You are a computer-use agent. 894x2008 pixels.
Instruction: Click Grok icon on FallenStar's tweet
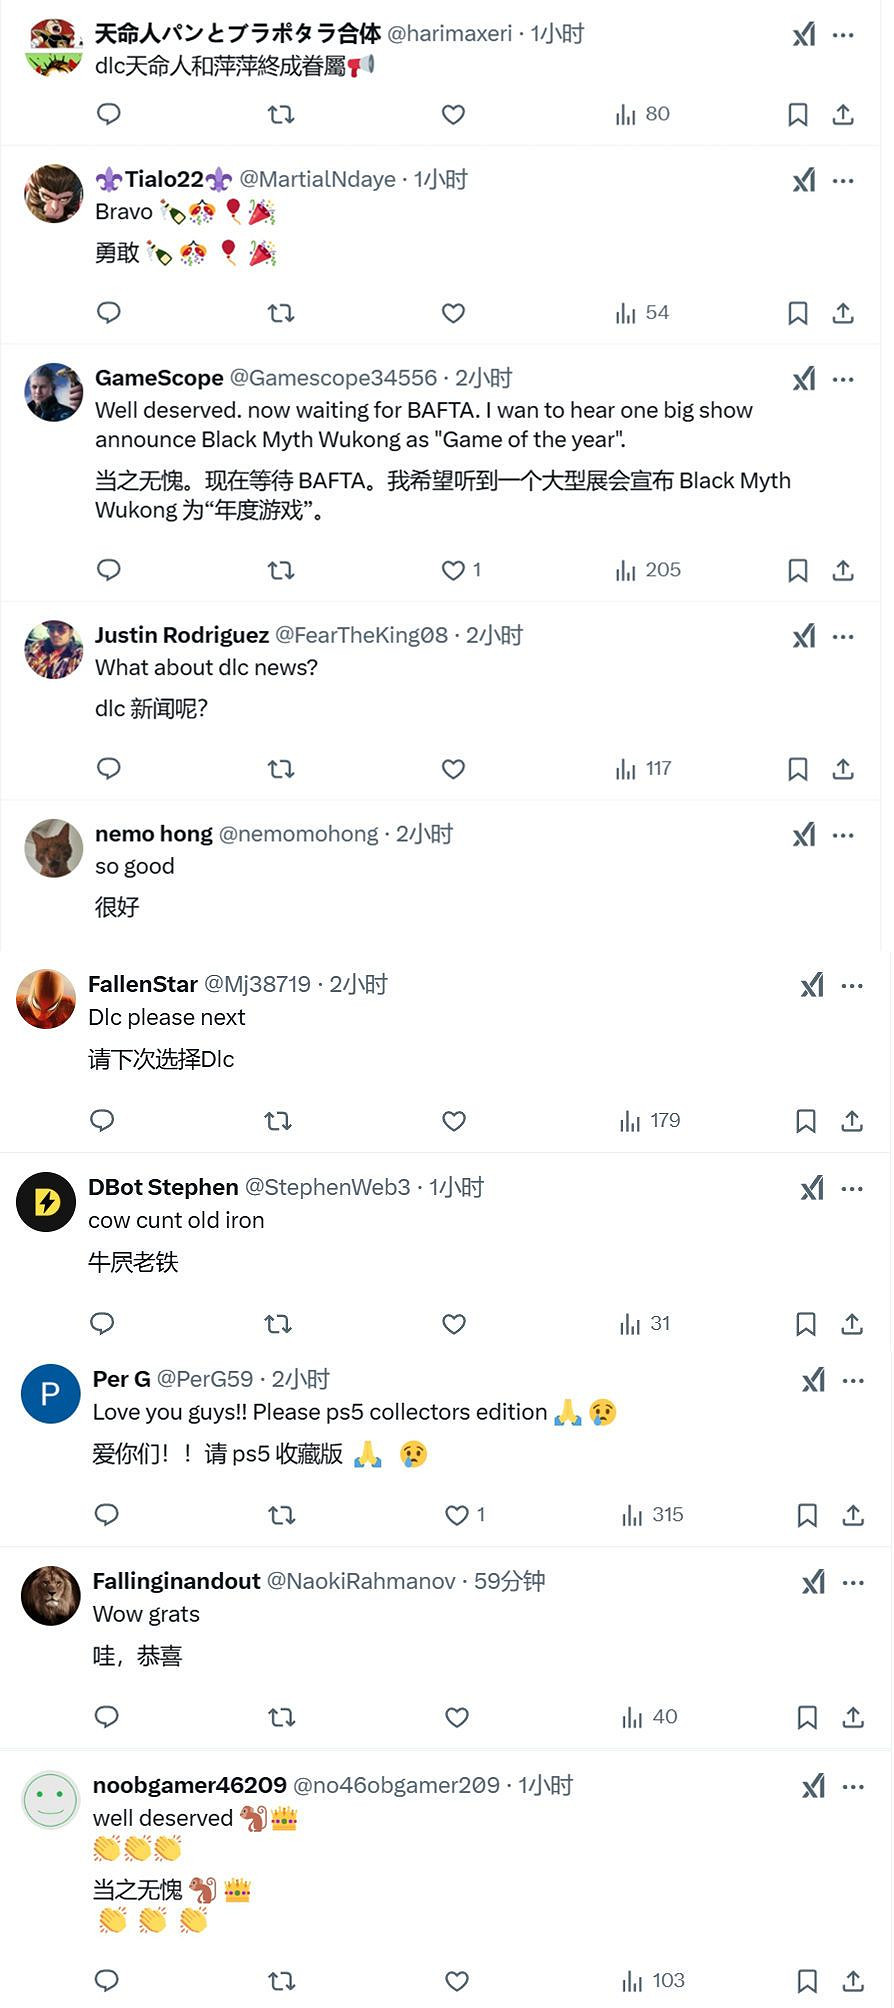(812, 986)
